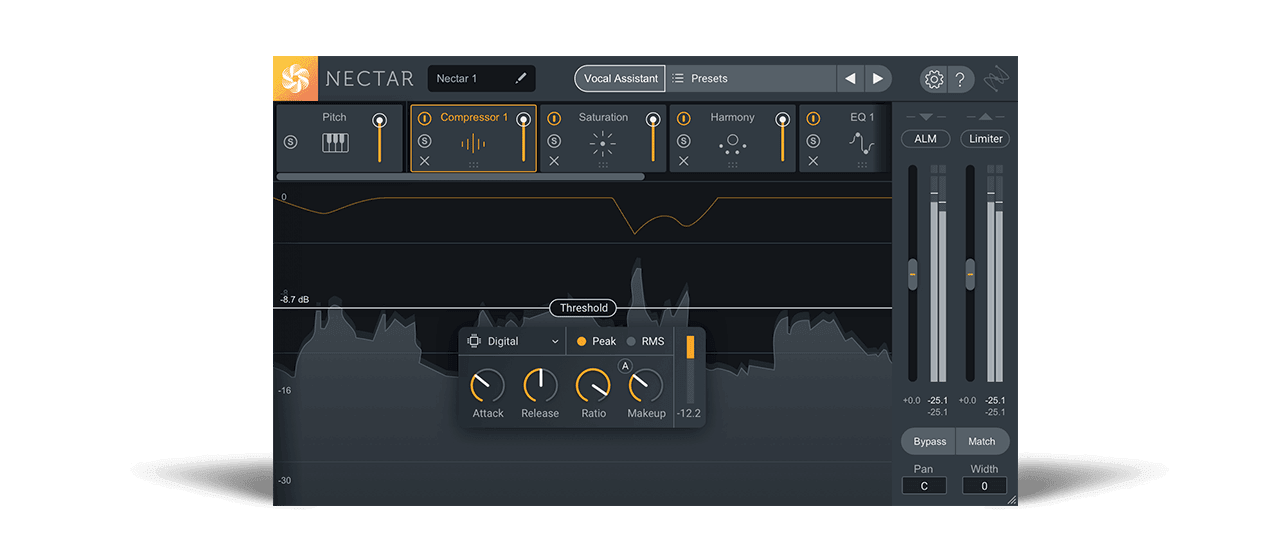The image size is (1280, 545).
Task: Click the Pitch module mix slider
Action: (379, 138)
